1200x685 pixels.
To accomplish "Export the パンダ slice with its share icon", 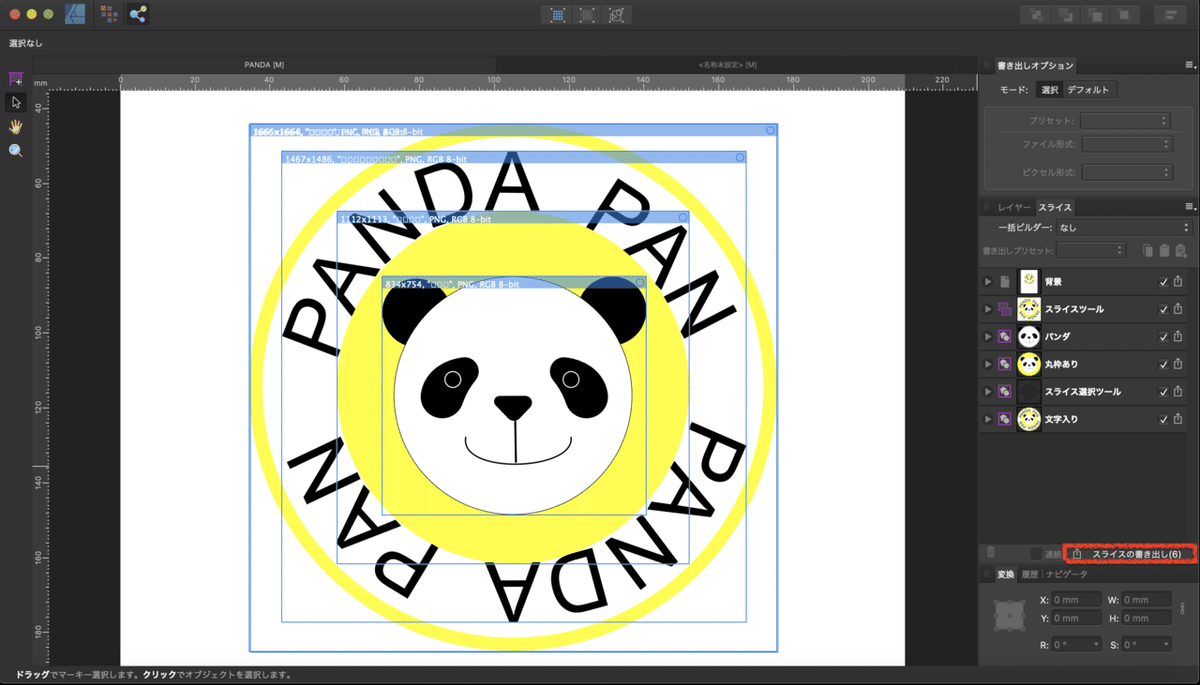I will point(1178,337).
